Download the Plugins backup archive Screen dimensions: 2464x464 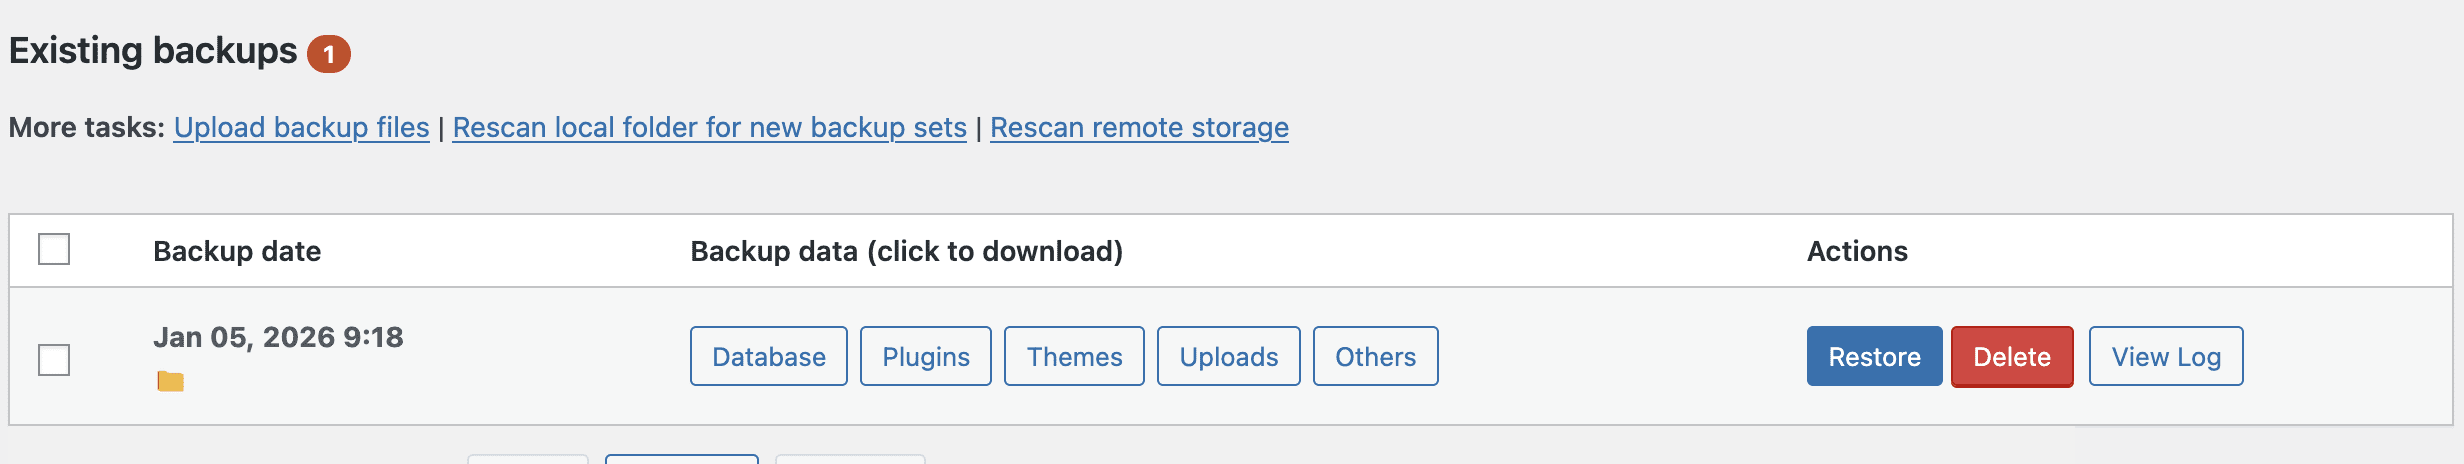pos(925,356)
